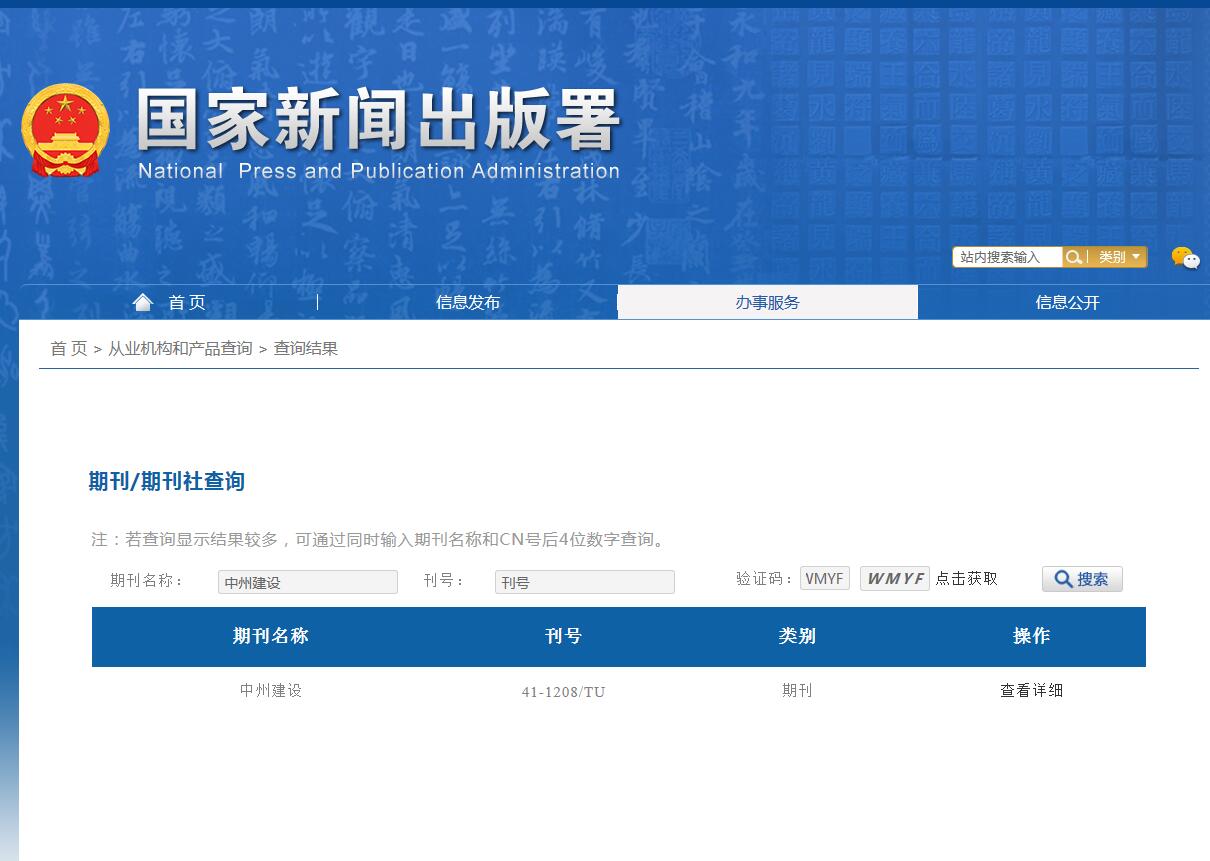Click the WMYF captcha image
The height and width of the screenshot is (861, 1210).
point(893,578)
